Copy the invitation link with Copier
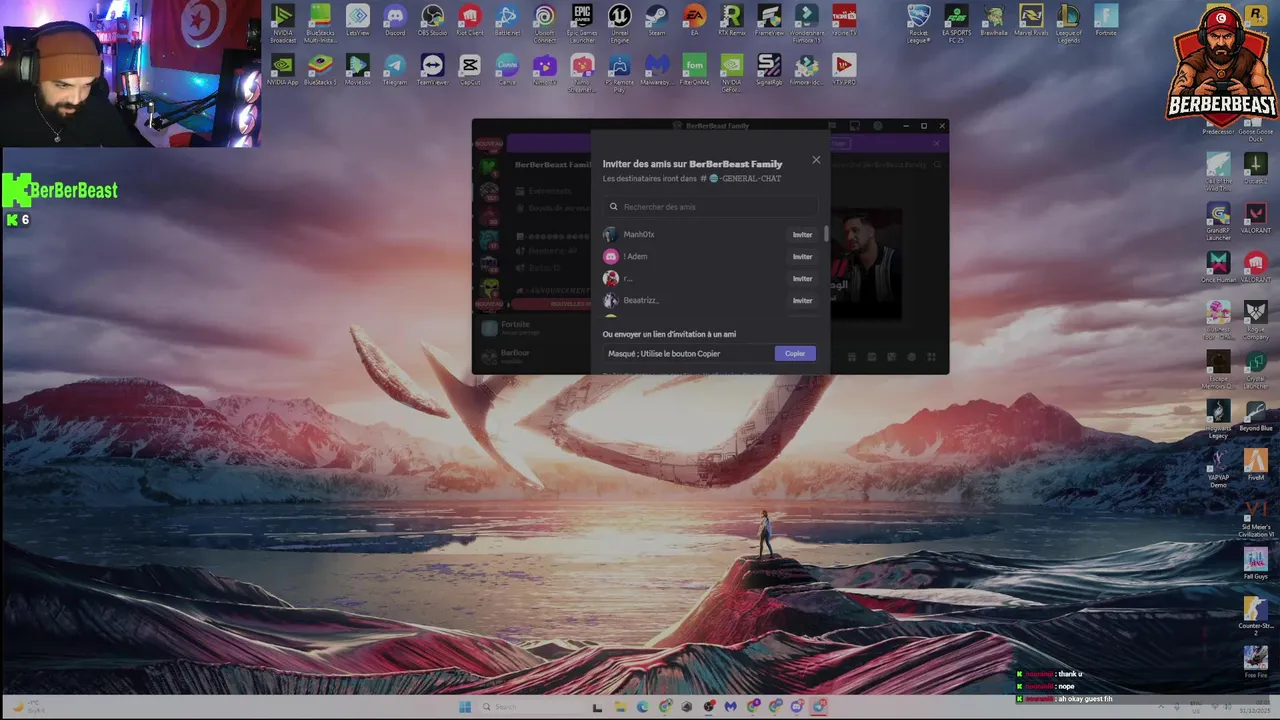 (795, 353)
